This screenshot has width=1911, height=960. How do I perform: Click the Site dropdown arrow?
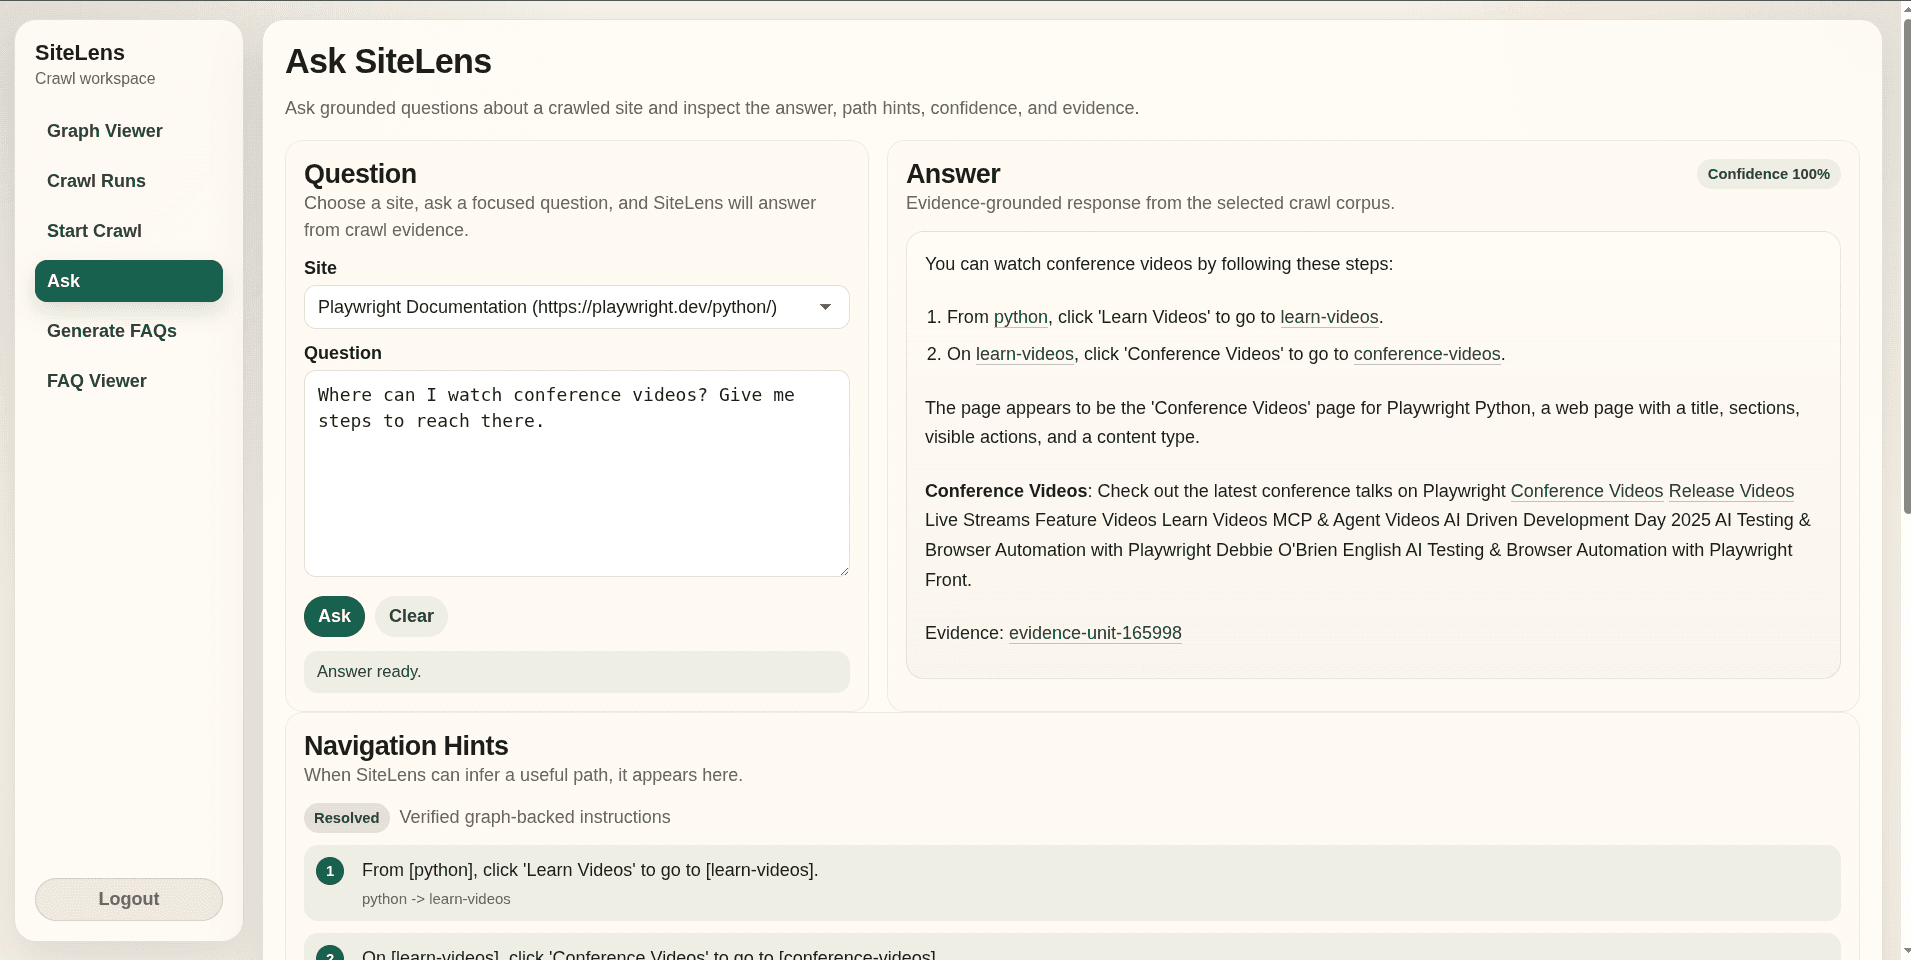click(x=825, y=307)
